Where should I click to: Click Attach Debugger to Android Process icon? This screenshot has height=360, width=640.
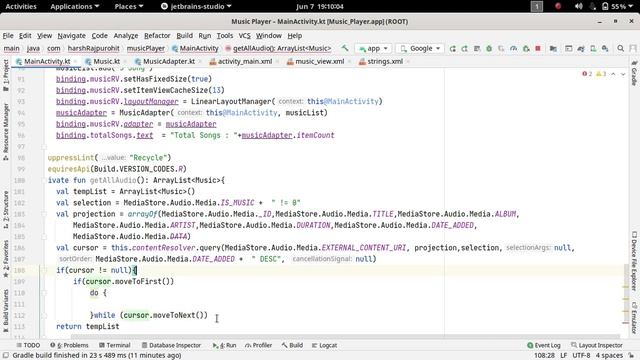[x=526, y=49]
